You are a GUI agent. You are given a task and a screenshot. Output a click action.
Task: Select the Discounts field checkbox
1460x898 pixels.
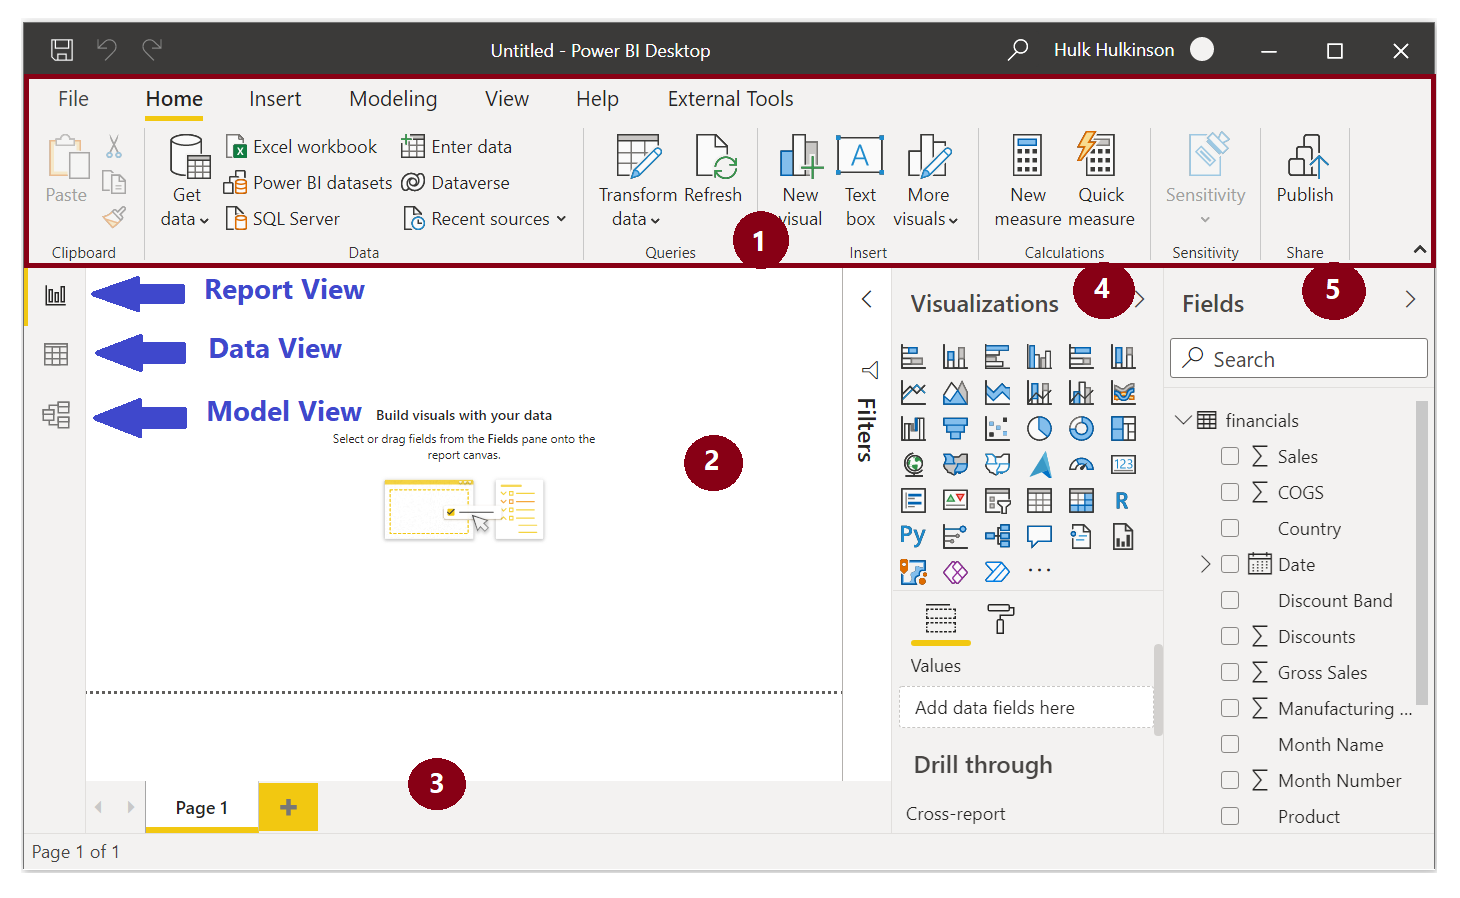pos(1230,636)
